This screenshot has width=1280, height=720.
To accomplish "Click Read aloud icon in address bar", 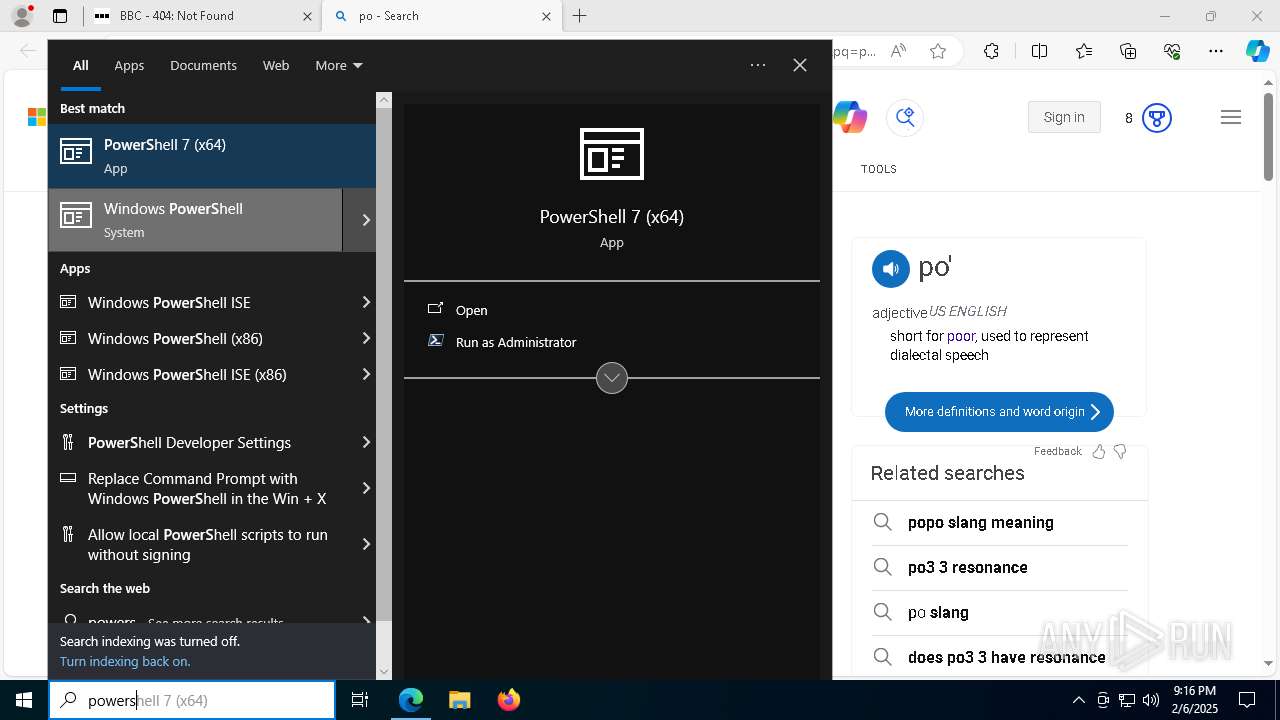I will click(898, 51).
